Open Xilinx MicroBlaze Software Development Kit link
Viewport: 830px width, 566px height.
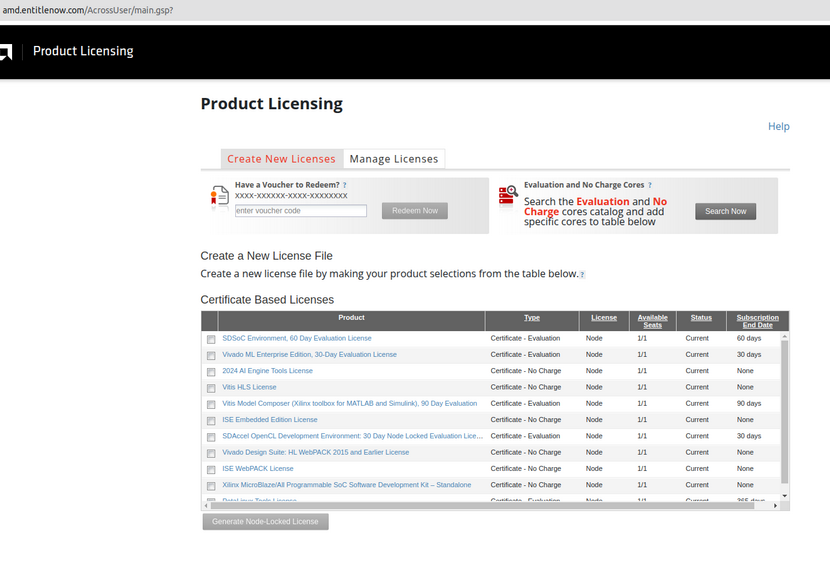(x=347, y=485)
